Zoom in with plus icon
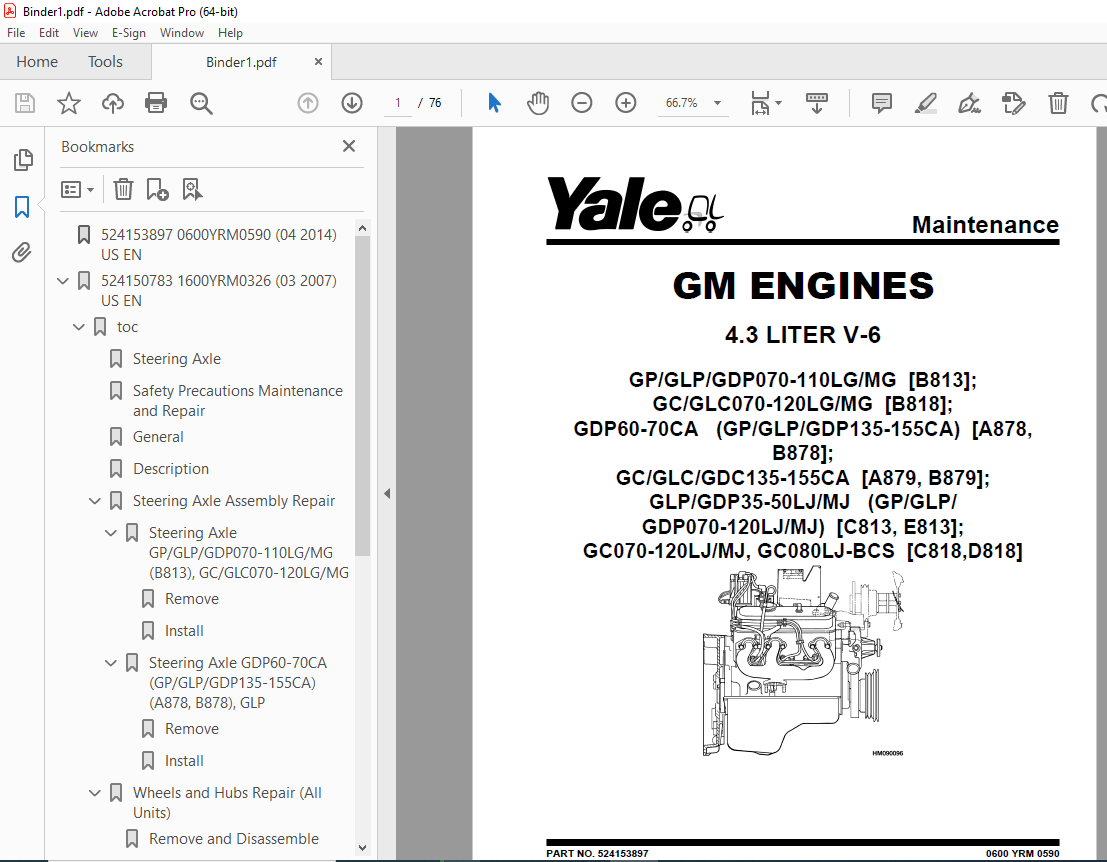The width and height of the screenshot is (1107, 862). [x=626, y=103]
